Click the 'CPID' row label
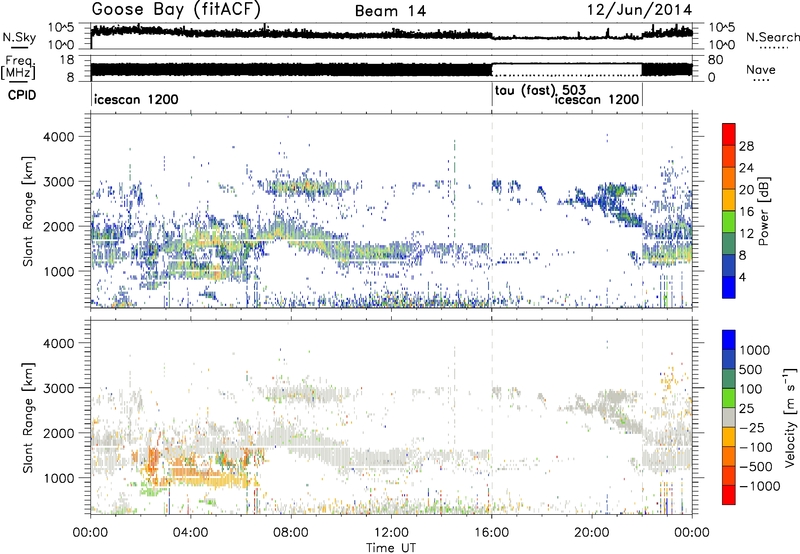This screenshot has height=554, width=800. pos(22,95)
